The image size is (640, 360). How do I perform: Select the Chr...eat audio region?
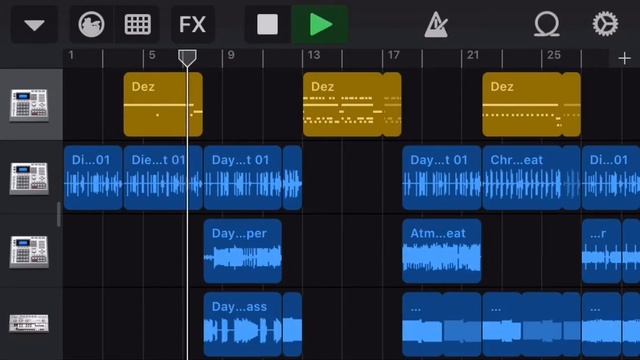point(531,178)
